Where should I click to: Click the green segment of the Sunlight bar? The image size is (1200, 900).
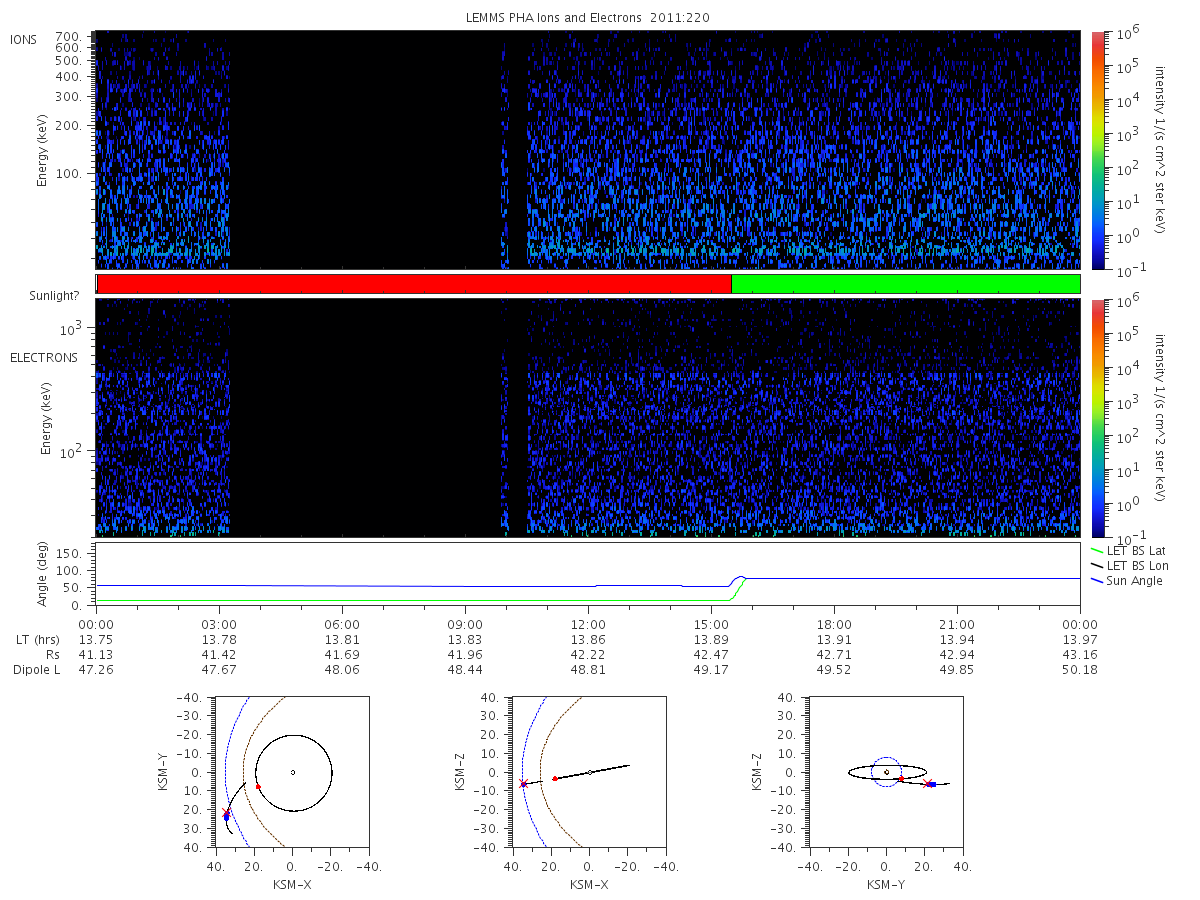pos(906,284)
